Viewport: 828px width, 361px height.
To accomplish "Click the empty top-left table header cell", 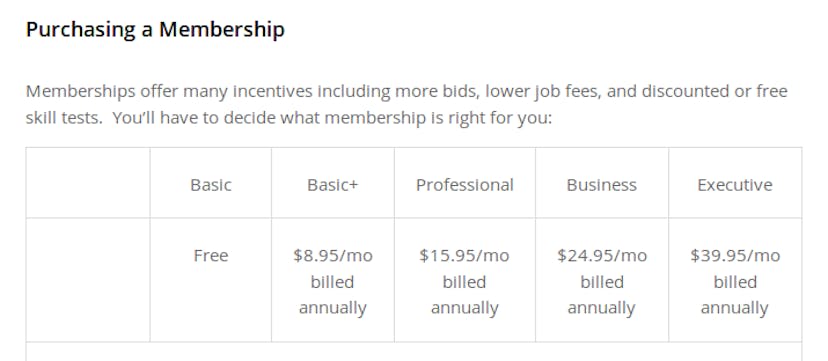I will tap(88, 183).
